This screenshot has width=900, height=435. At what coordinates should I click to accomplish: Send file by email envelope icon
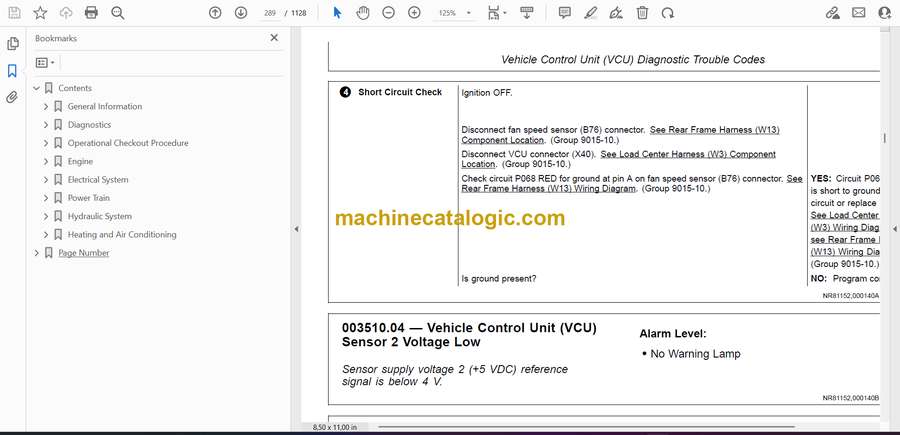tap(859, 13)
